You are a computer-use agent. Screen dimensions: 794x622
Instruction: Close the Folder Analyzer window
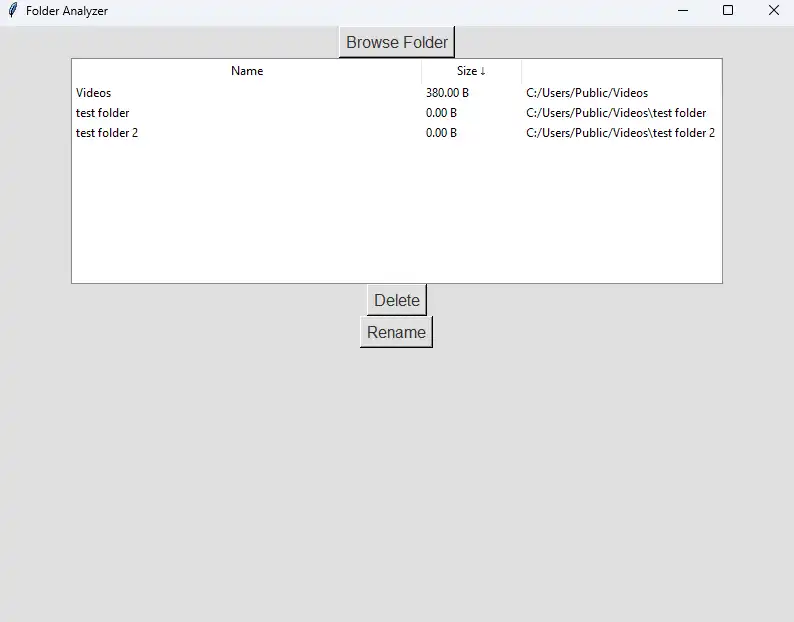[x=773, y=10]
